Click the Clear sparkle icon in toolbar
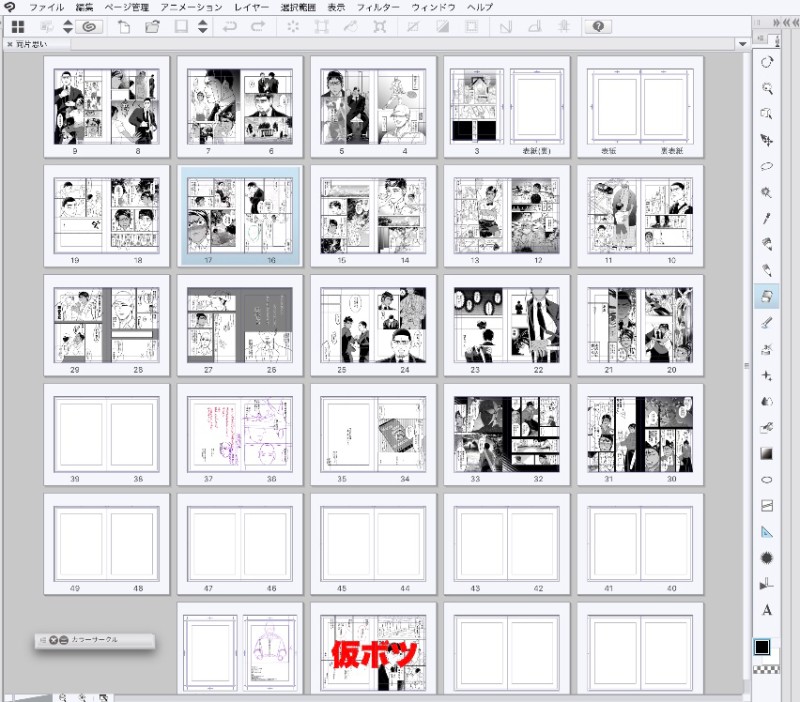The width and height of the screenshot is (800, 702). pos(293,27)
